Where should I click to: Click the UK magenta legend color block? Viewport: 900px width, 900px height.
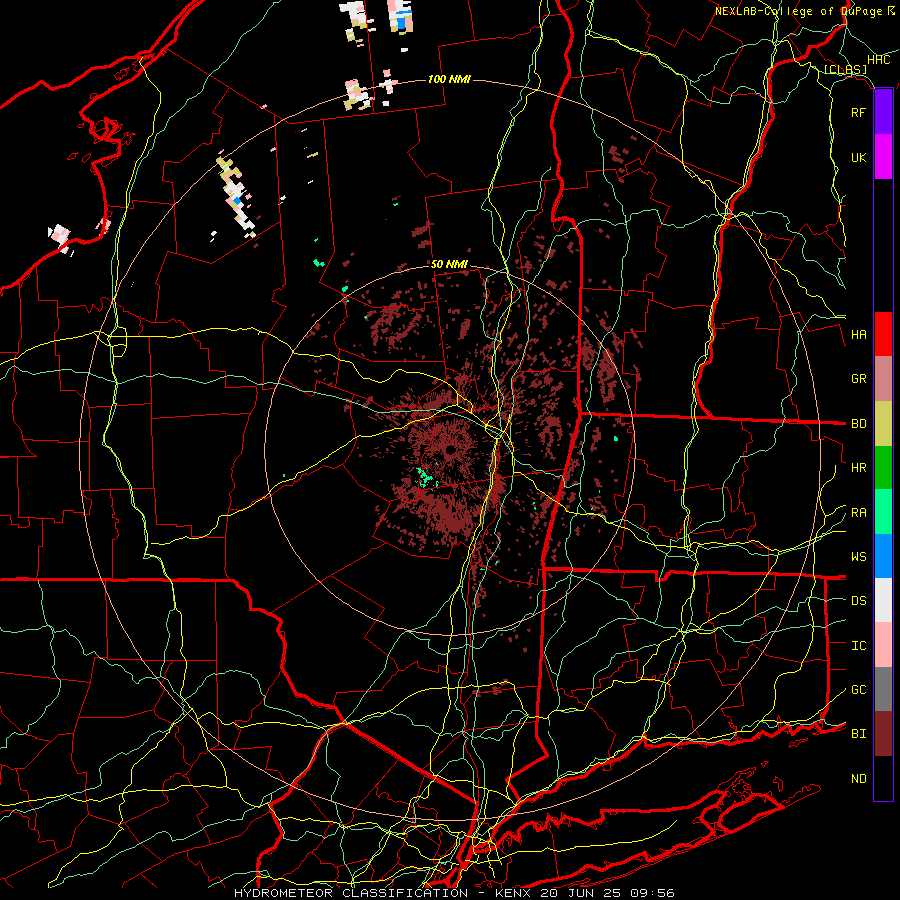pos(883,157)
